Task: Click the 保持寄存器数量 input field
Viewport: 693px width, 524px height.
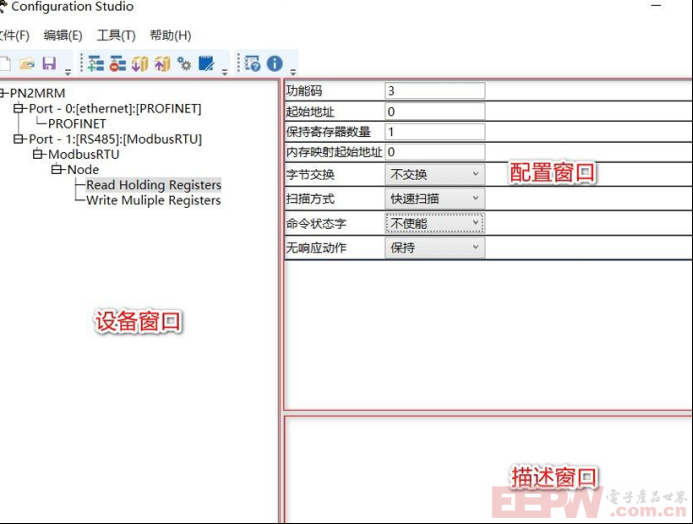Action: pos(434,132)
